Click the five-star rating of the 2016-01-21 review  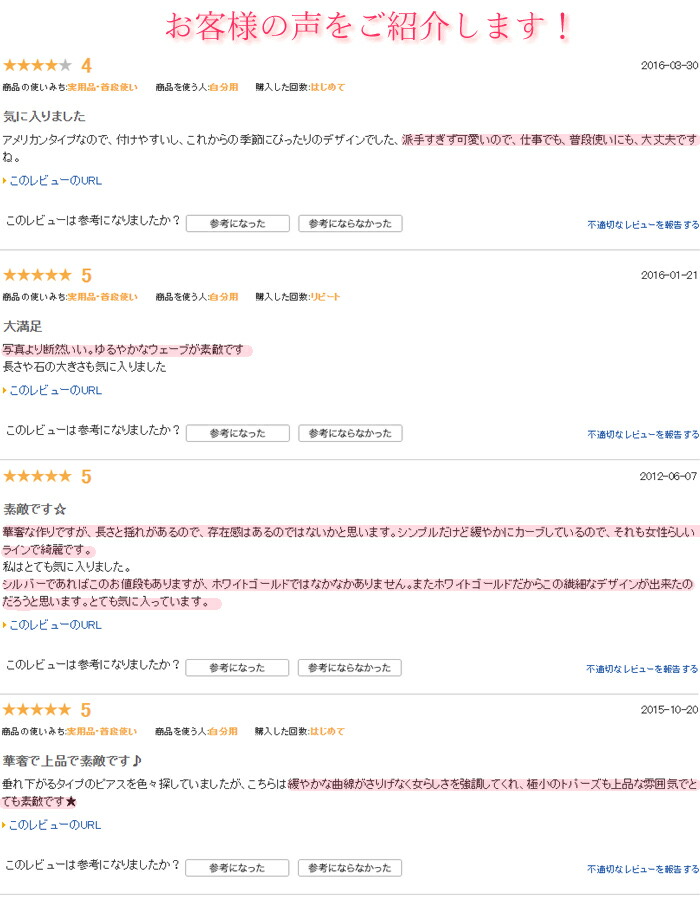[38, 275]
